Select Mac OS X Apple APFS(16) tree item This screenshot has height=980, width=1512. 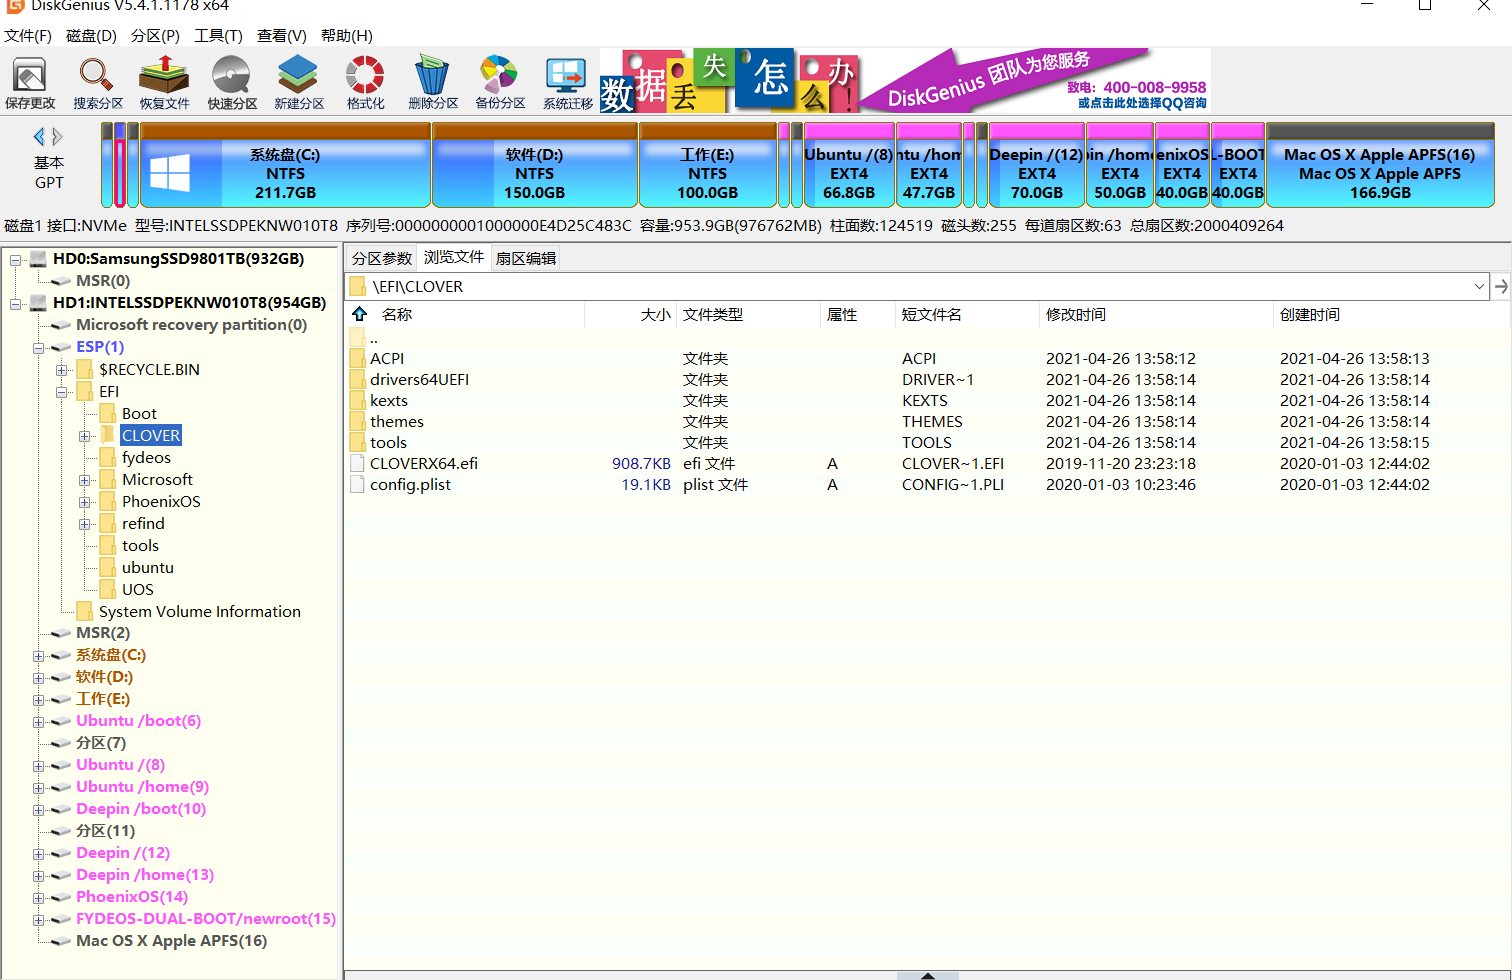pos(171,941)
